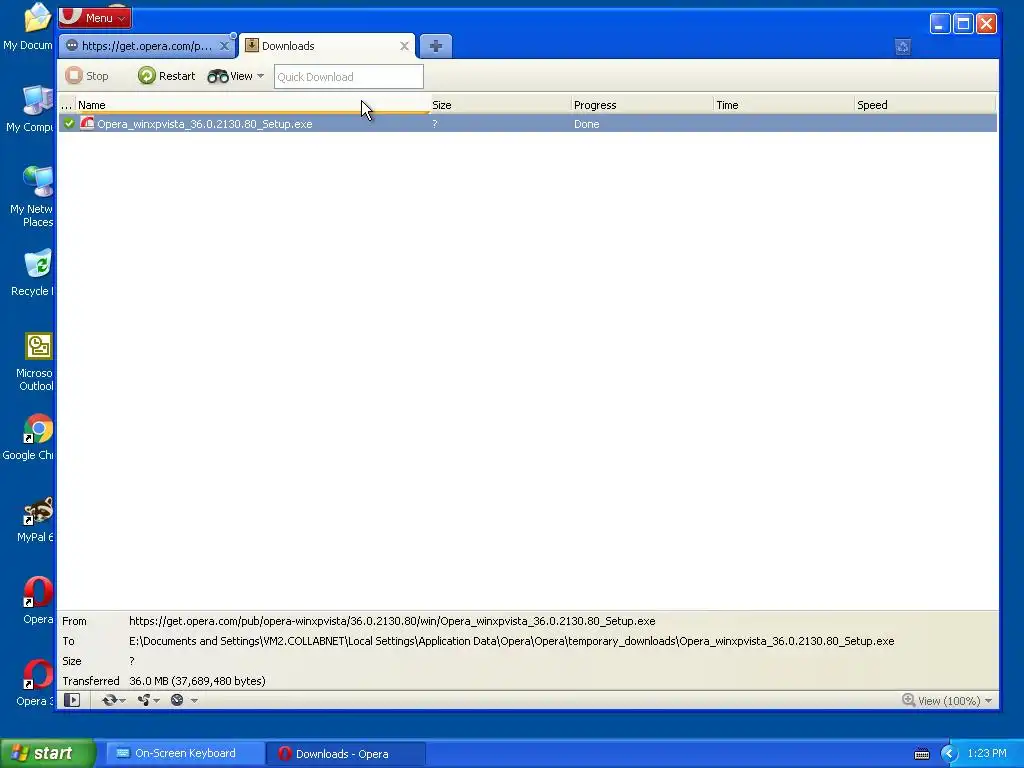Select the Microsoft Outlook desktop icon
Viewport: 1024px width, 768px height.
(x=35, y=361)
